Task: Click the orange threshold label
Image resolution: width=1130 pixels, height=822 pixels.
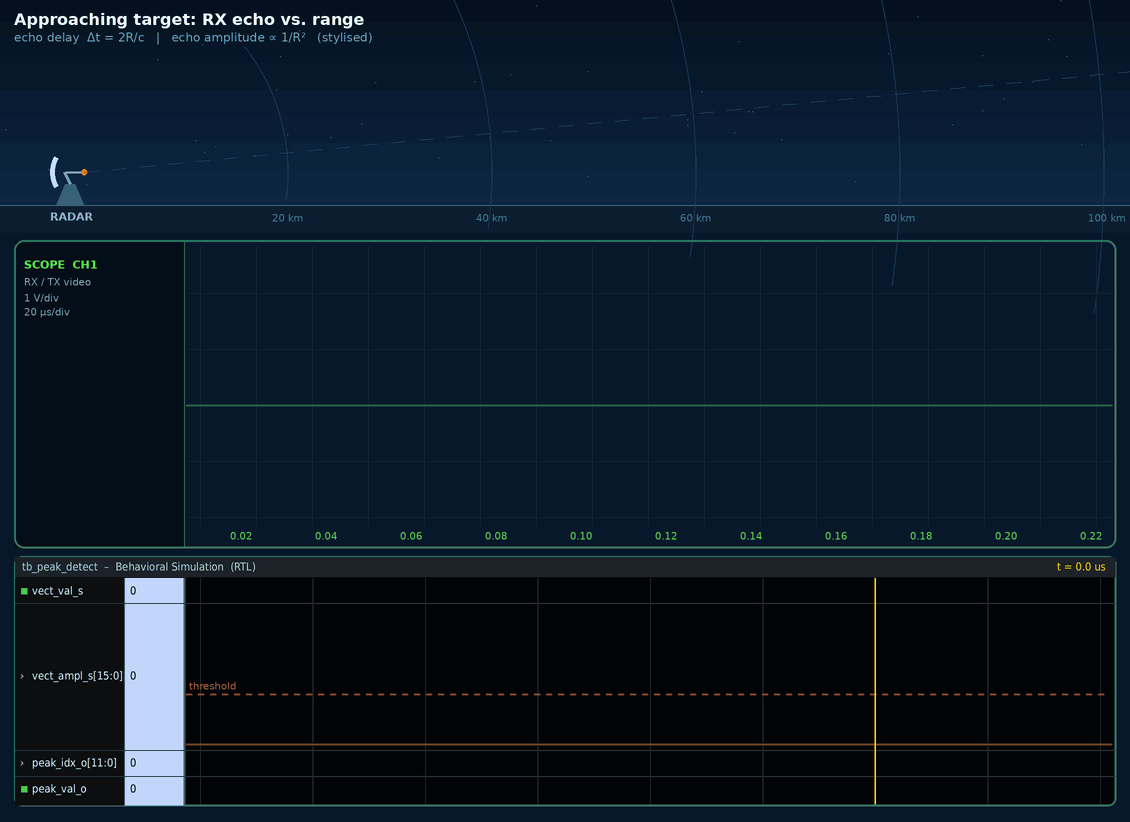Action: [x=213, y=686]
